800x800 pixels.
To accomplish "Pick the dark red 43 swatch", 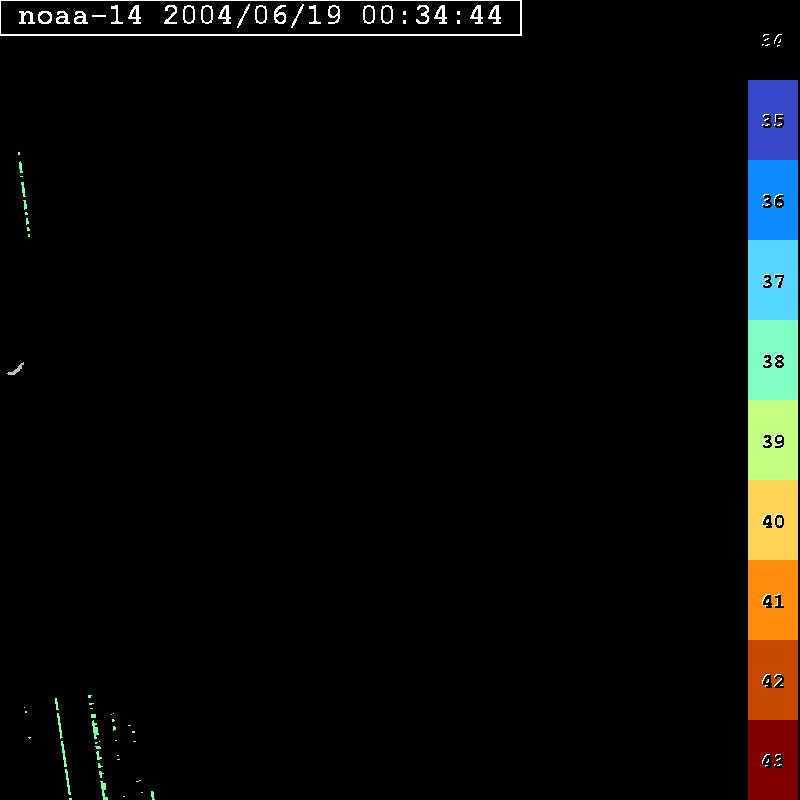I will (x=772, y=760).
